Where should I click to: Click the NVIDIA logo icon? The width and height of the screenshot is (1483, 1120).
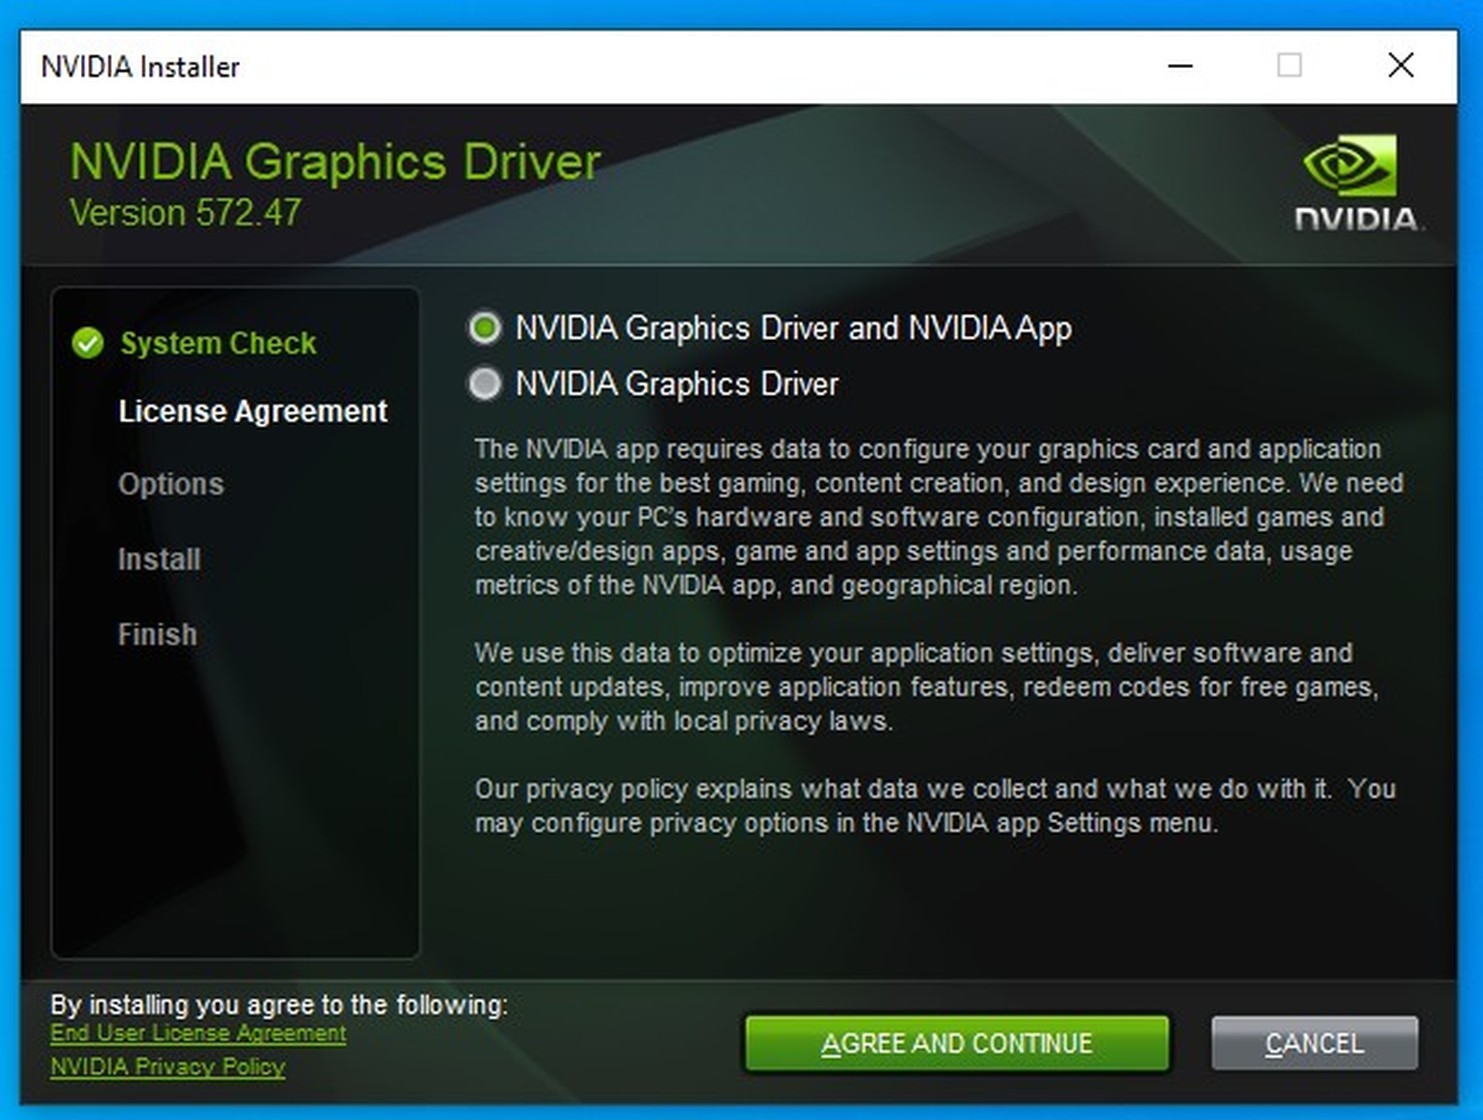point(1356,184)
